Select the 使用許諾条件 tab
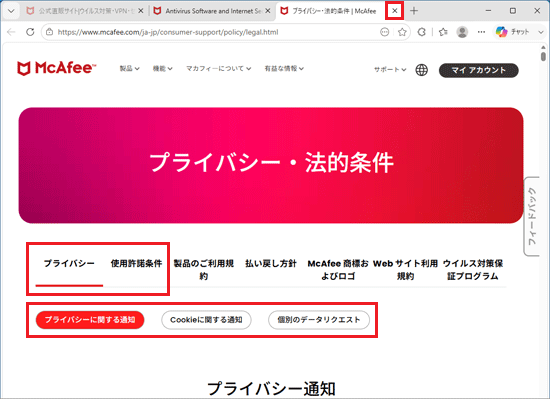Viewport: 550px width, 399px height. point(136,264)
